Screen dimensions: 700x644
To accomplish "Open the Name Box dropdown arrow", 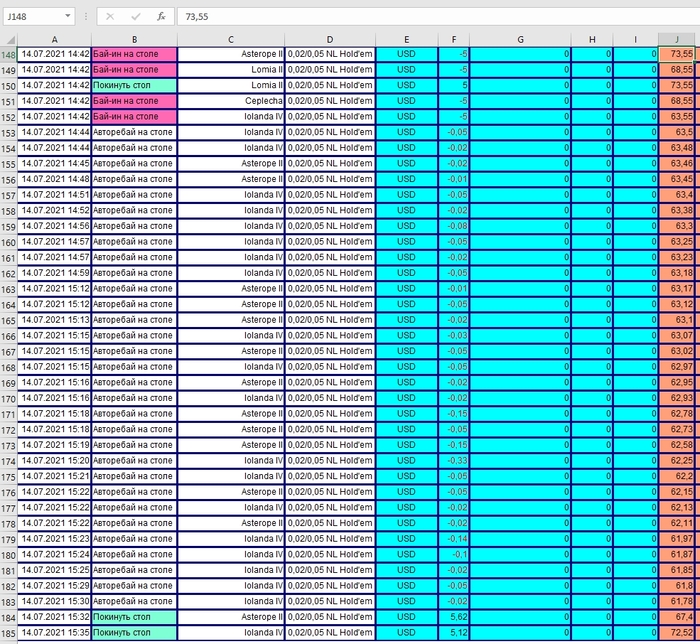I will pos(67,16).
